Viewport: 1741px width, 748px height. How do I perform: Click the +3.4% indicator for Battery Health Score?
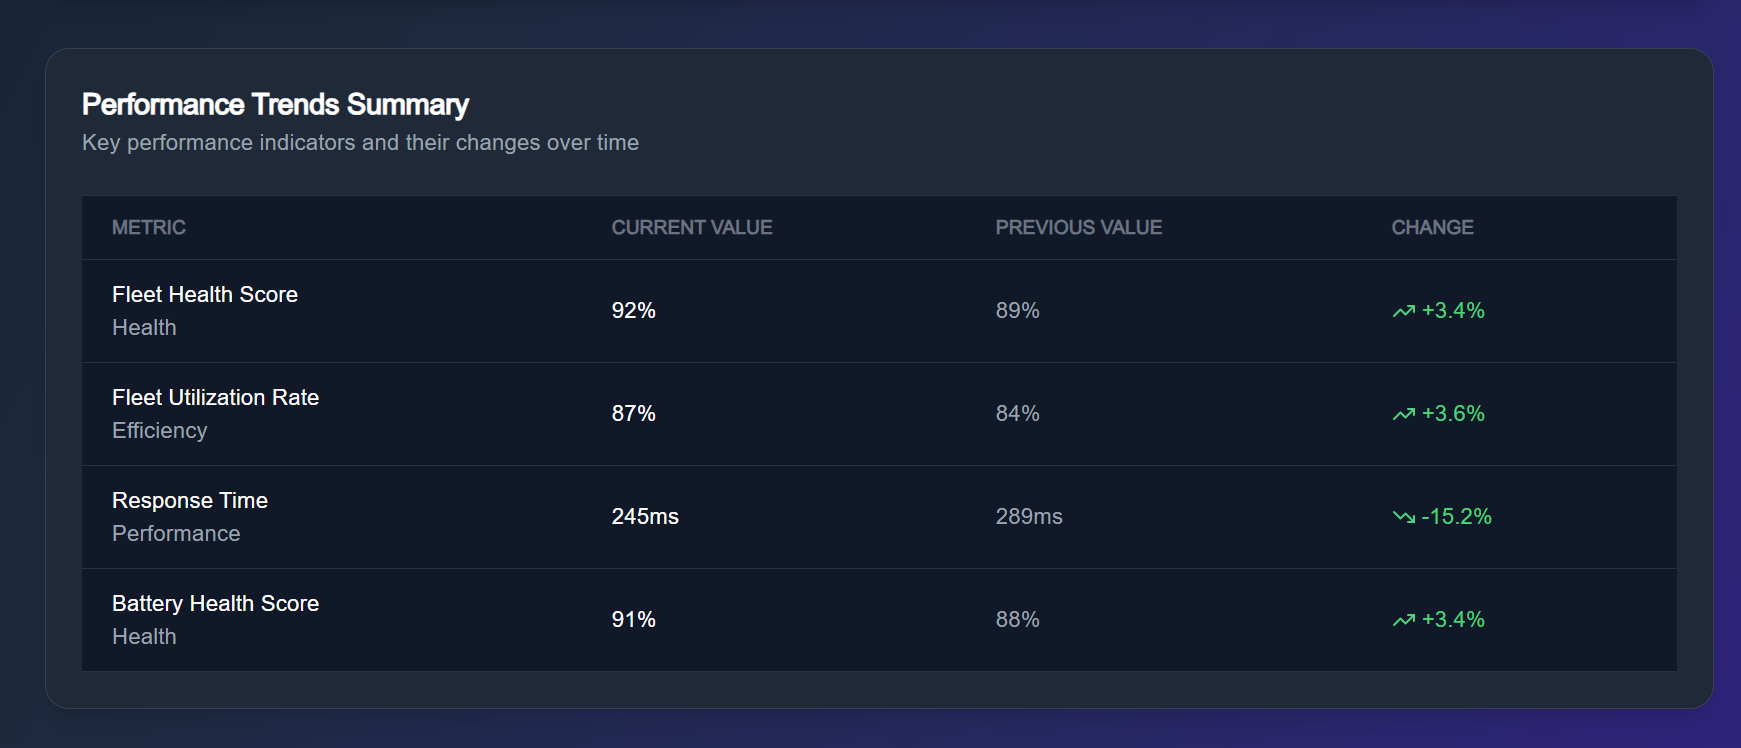[1454, 620]
